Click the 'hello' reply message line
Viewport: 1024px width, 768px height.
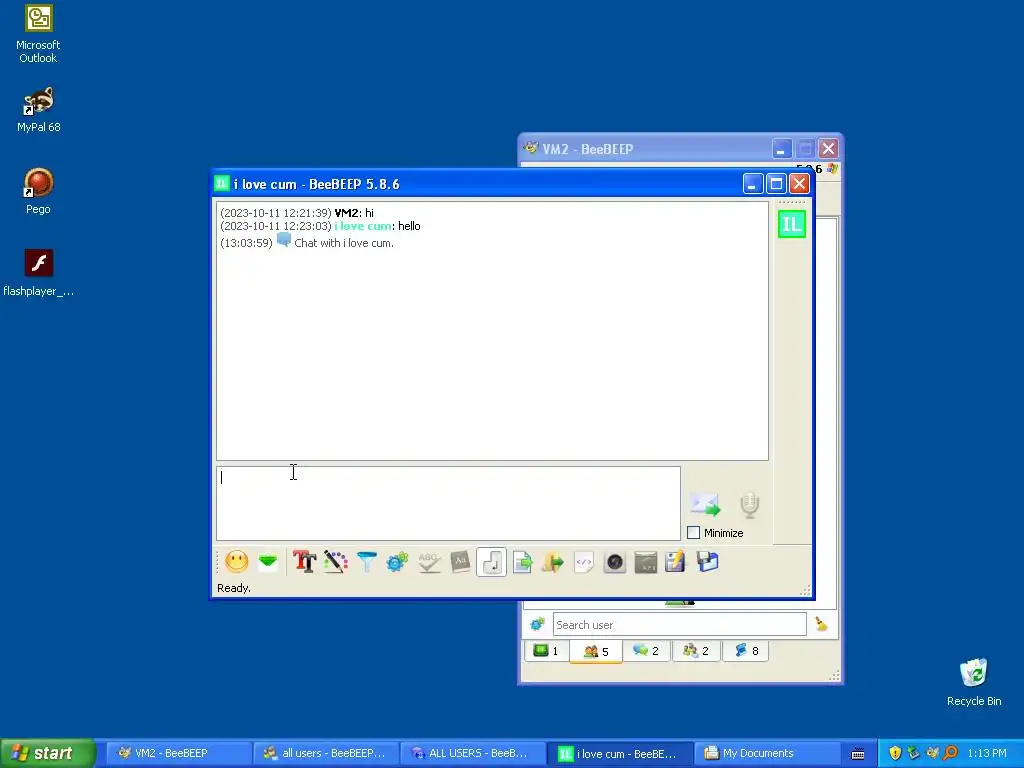320,226
